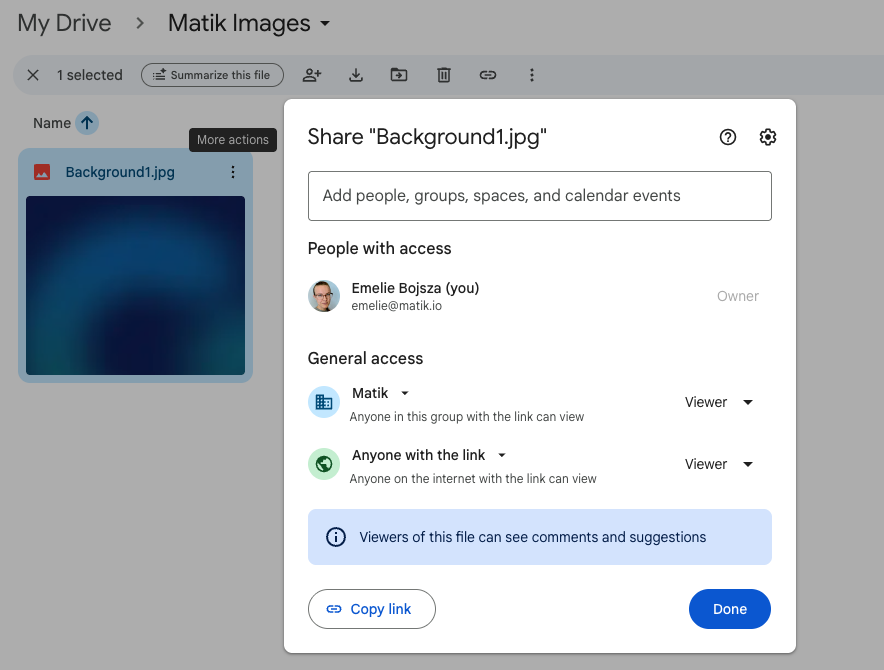The height and width of the screenshot is (670, 884).
Task: Open more options for Background1.jpg
Action: pyautogui.click(x=233, y=172)
